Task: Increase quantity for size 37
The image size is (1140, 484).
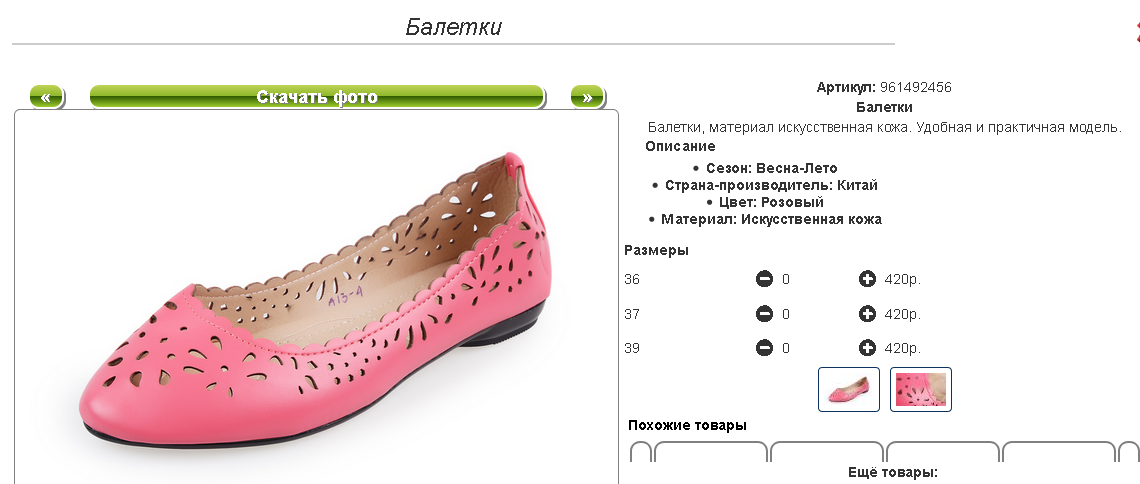Action: [867, 314]
